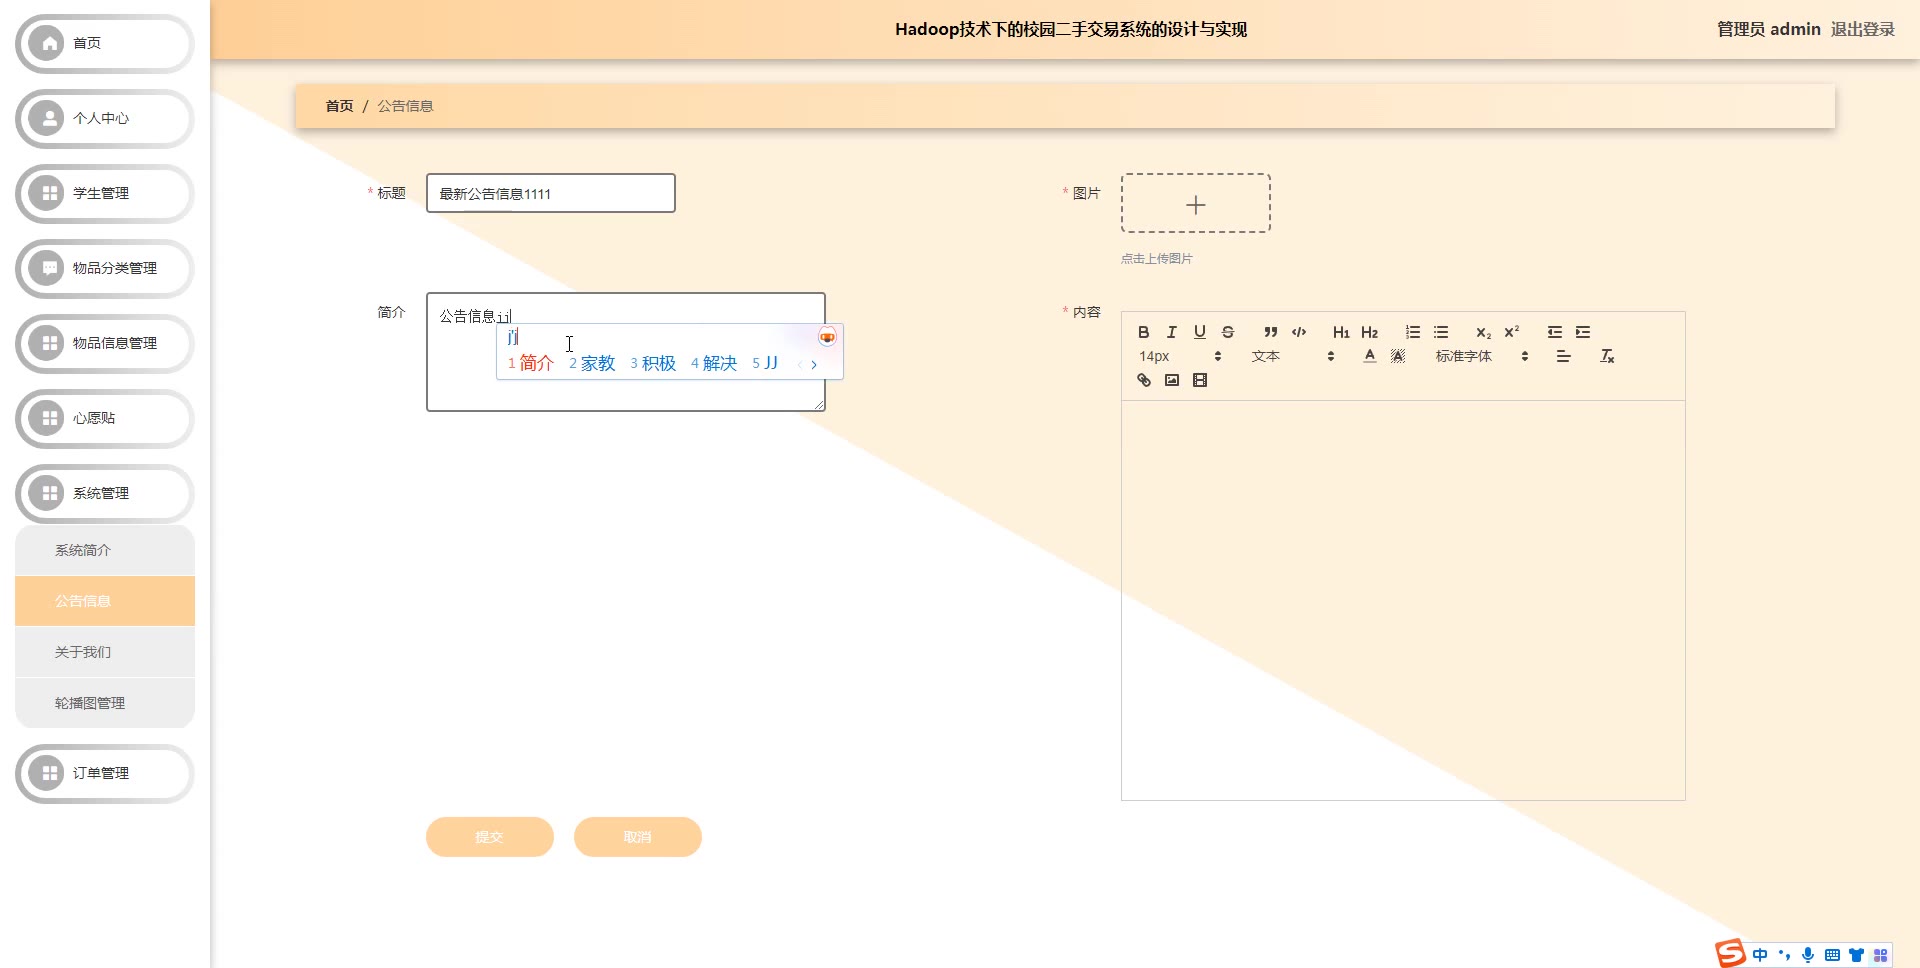Apply blockquote formatting
This screenshot has height=968, width=1920.
coord(1271,332)
